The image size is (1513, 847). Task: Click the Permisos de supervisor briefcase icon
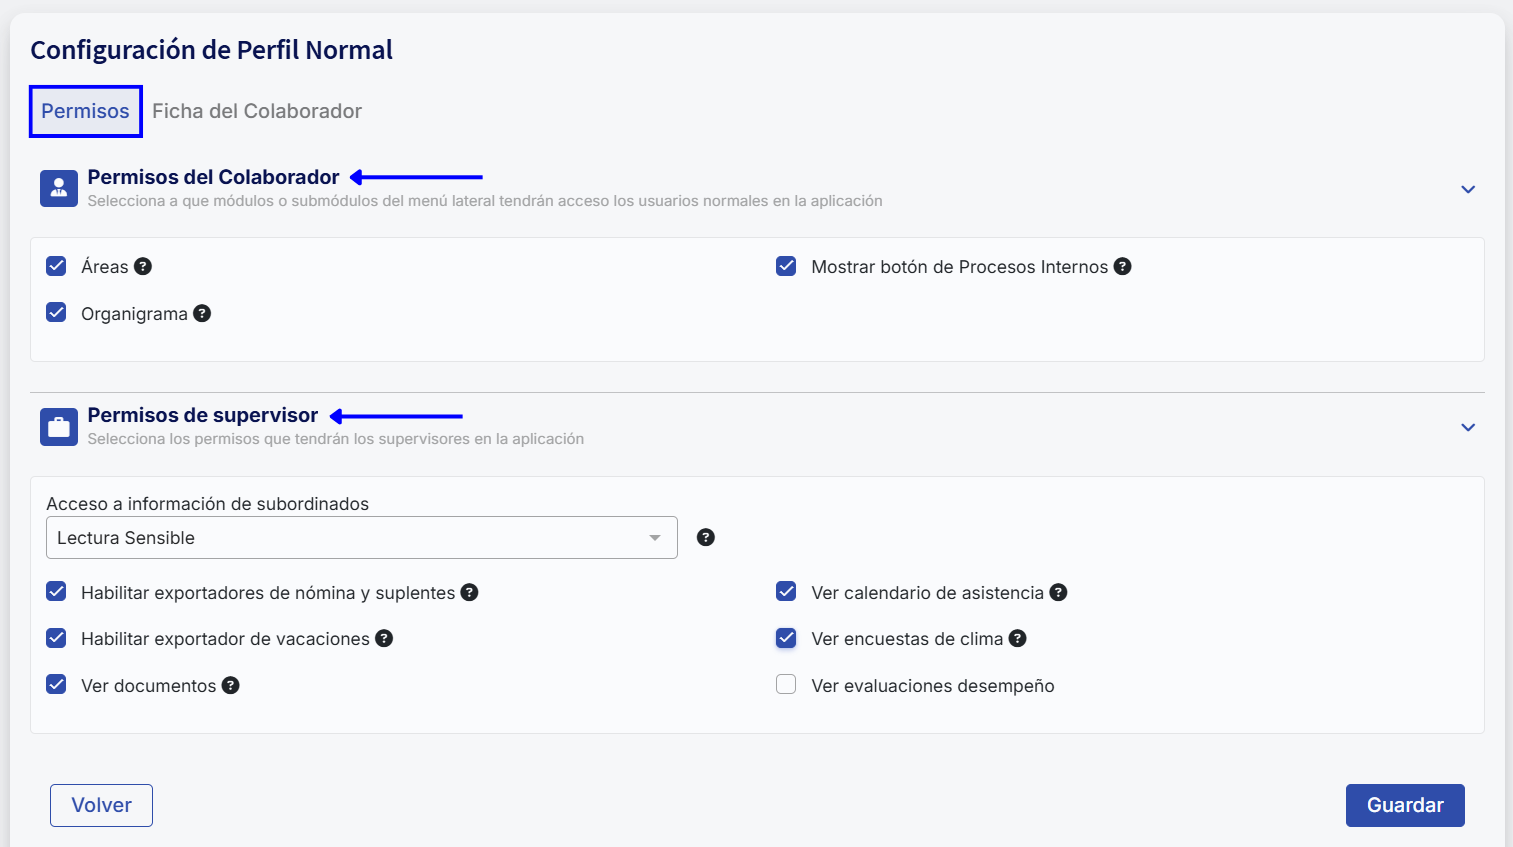coord(59,427)
